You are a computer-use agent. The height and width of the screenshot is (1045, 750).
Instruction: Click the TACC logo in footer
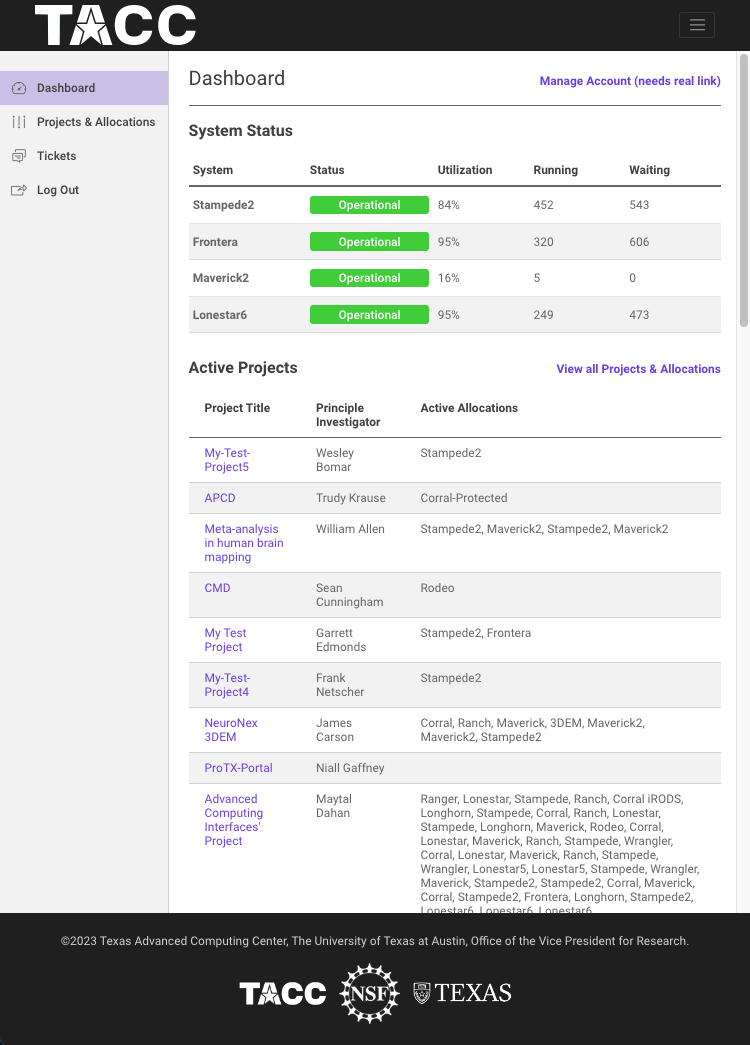[x=283, y=993]
